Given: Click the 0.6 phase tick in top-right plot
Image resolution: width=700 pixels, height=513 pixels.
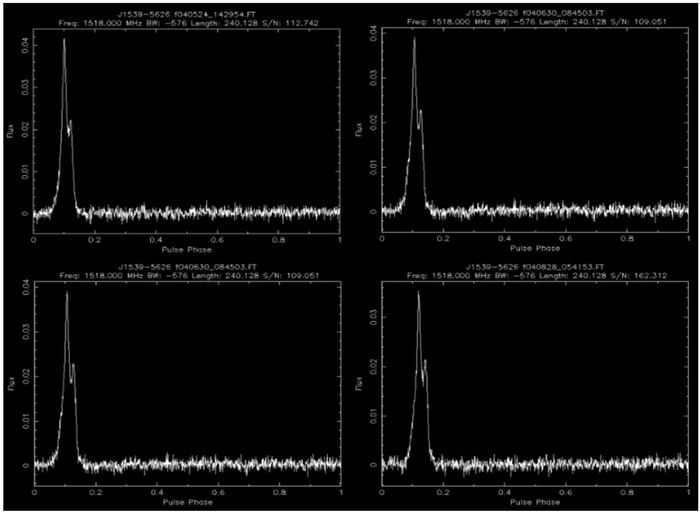Looking at the screenshot, I should point(565,239).
